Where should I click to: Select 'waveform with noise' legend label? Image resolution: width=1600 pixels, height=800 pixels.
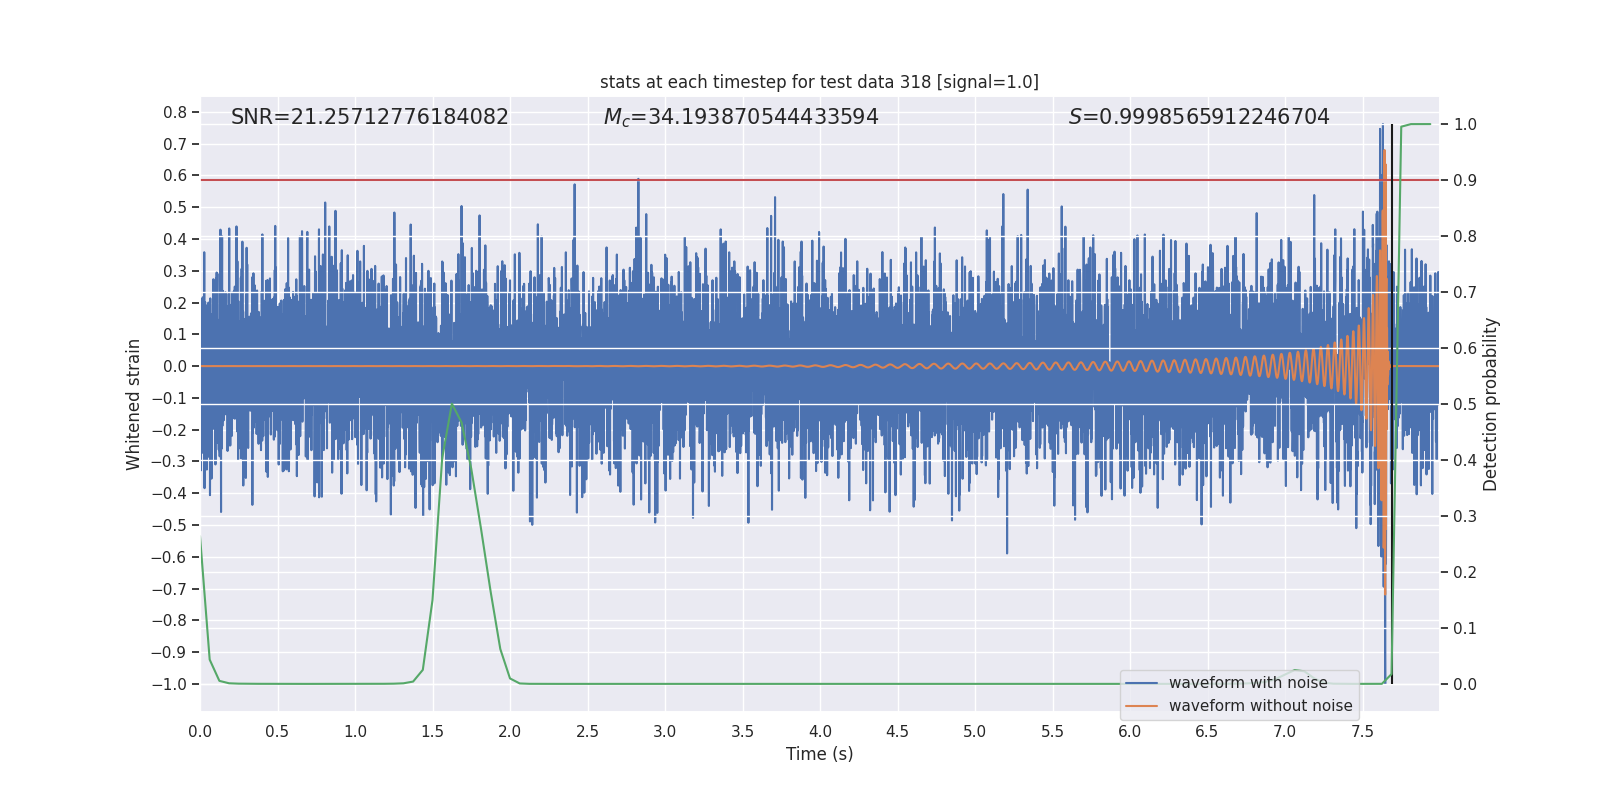[x=1247, y=683]
